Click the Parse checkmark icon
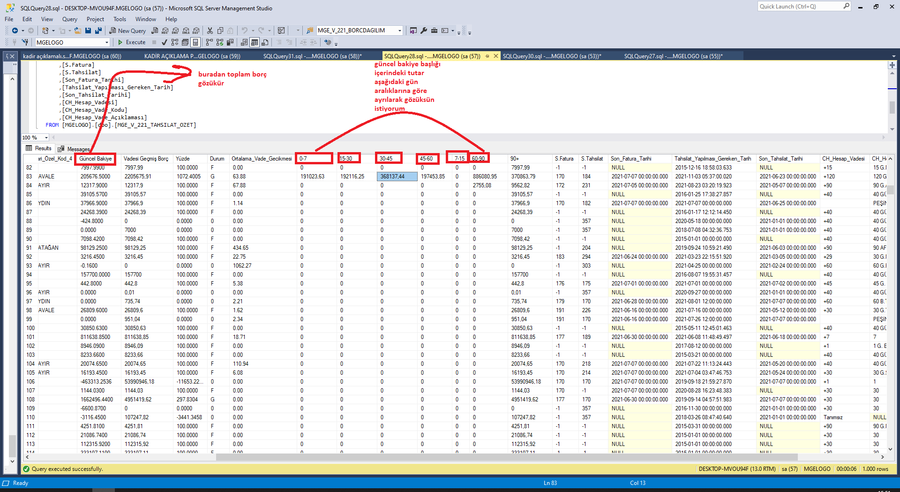 pos(164,42)
